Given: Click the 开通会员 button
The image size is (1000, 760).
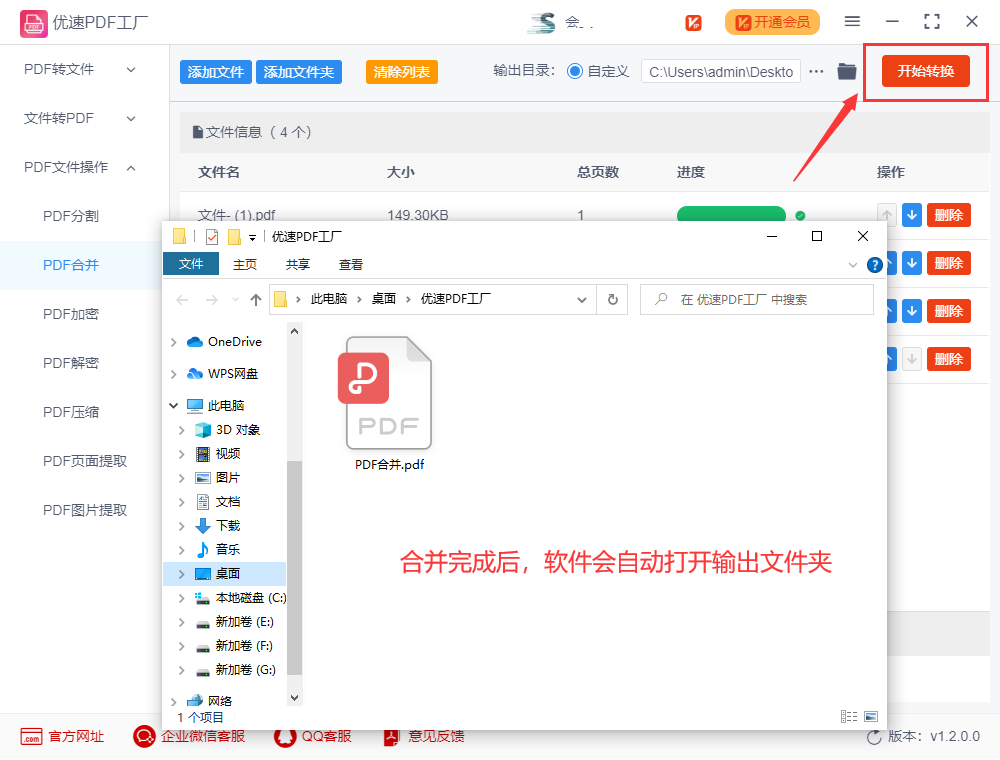Looking at the screenshot, I should coord(772,22).
